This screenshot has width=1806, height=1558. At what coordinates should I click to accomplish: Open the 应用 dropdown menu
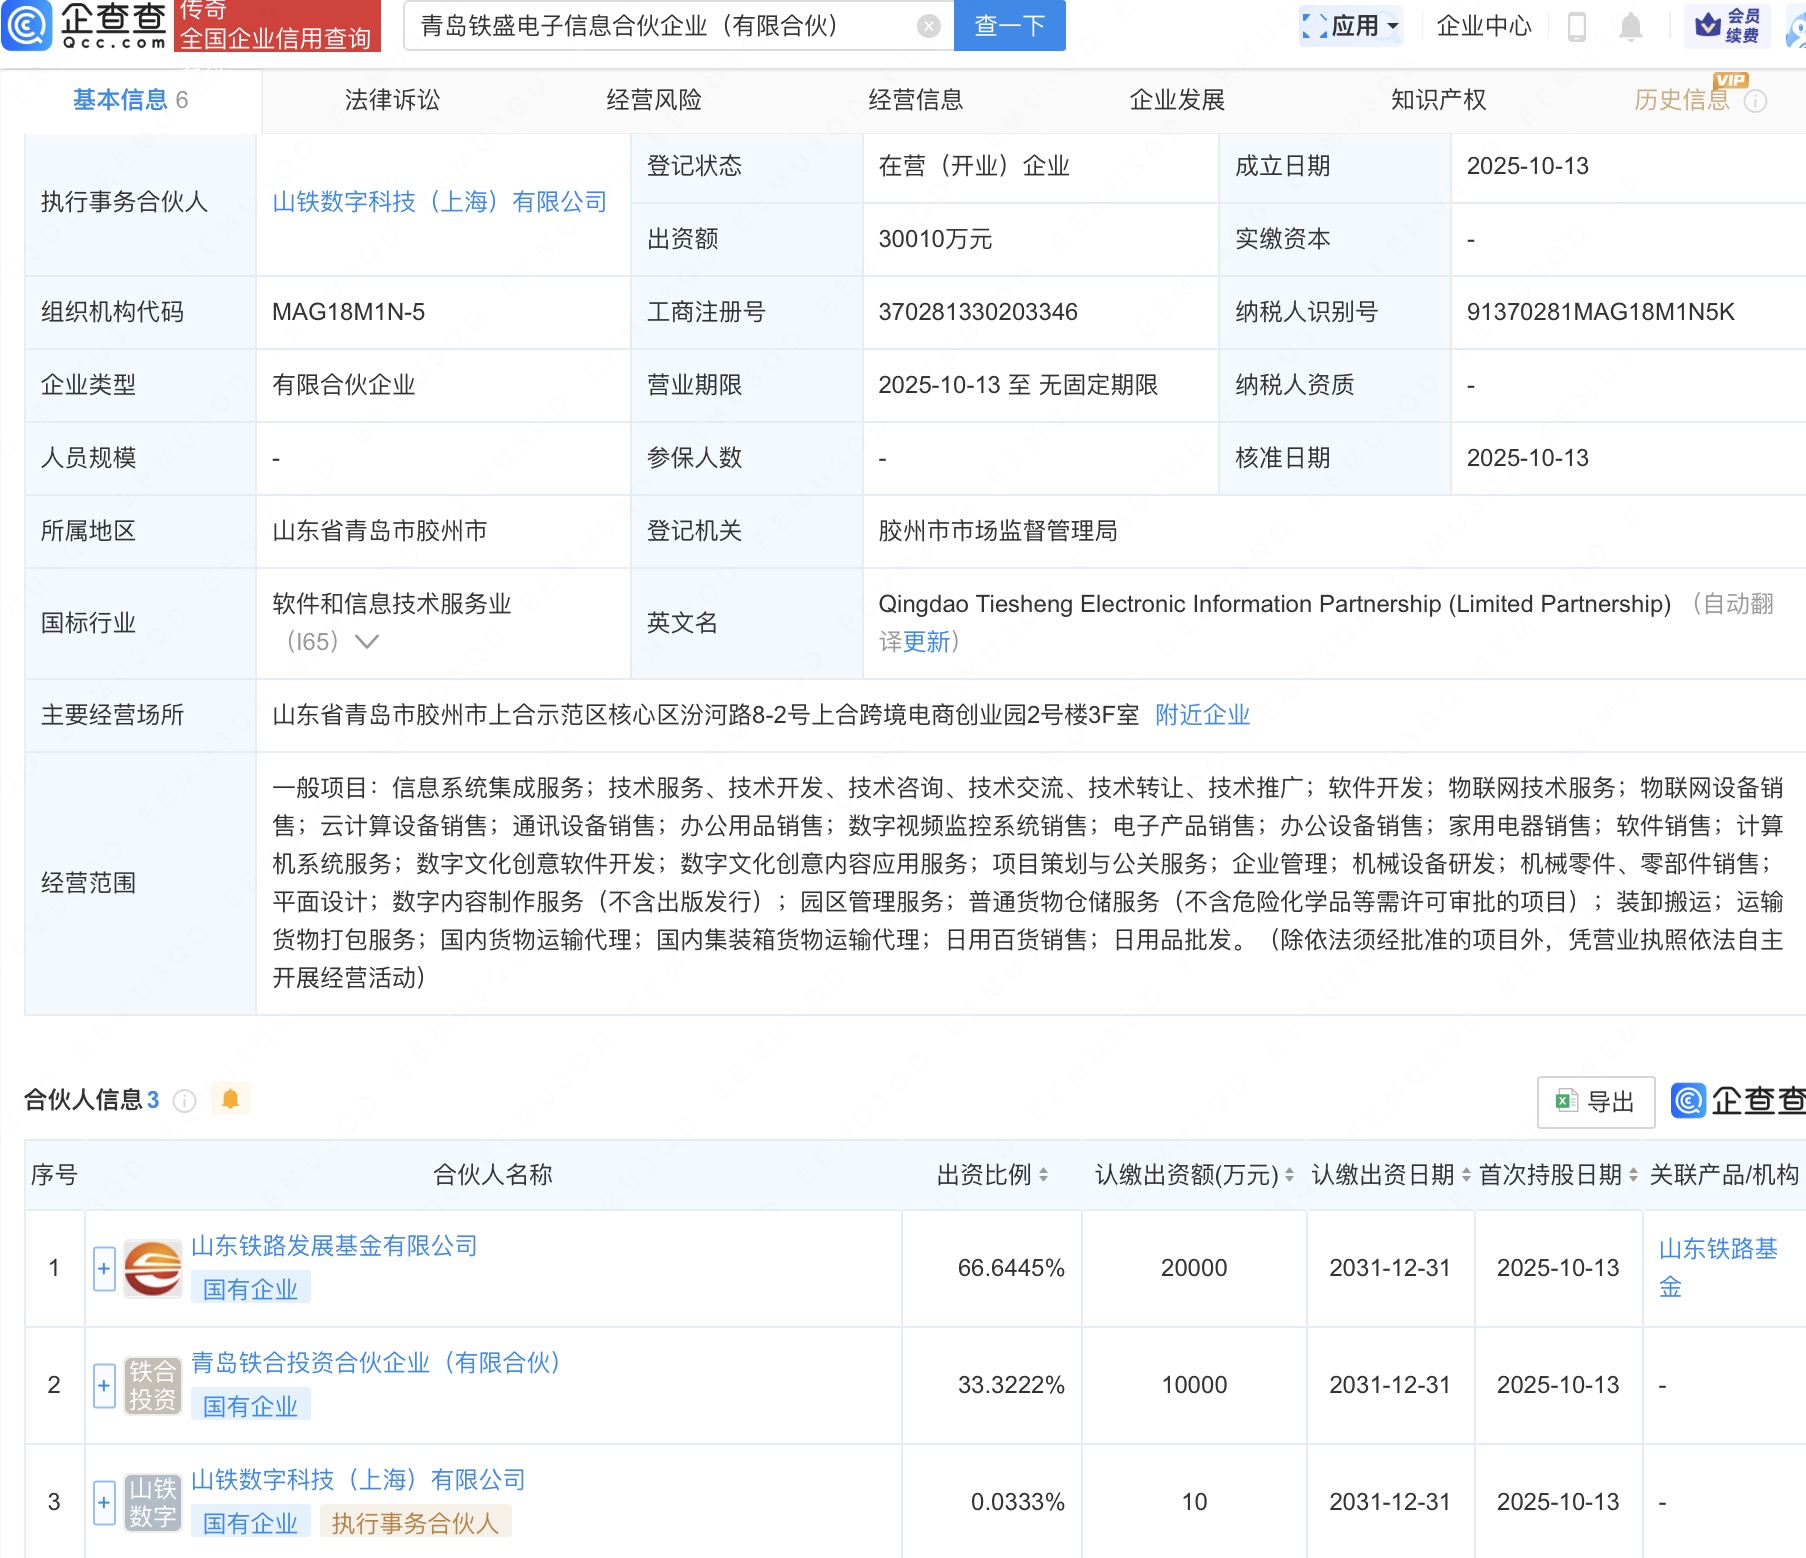point(1351,26)
